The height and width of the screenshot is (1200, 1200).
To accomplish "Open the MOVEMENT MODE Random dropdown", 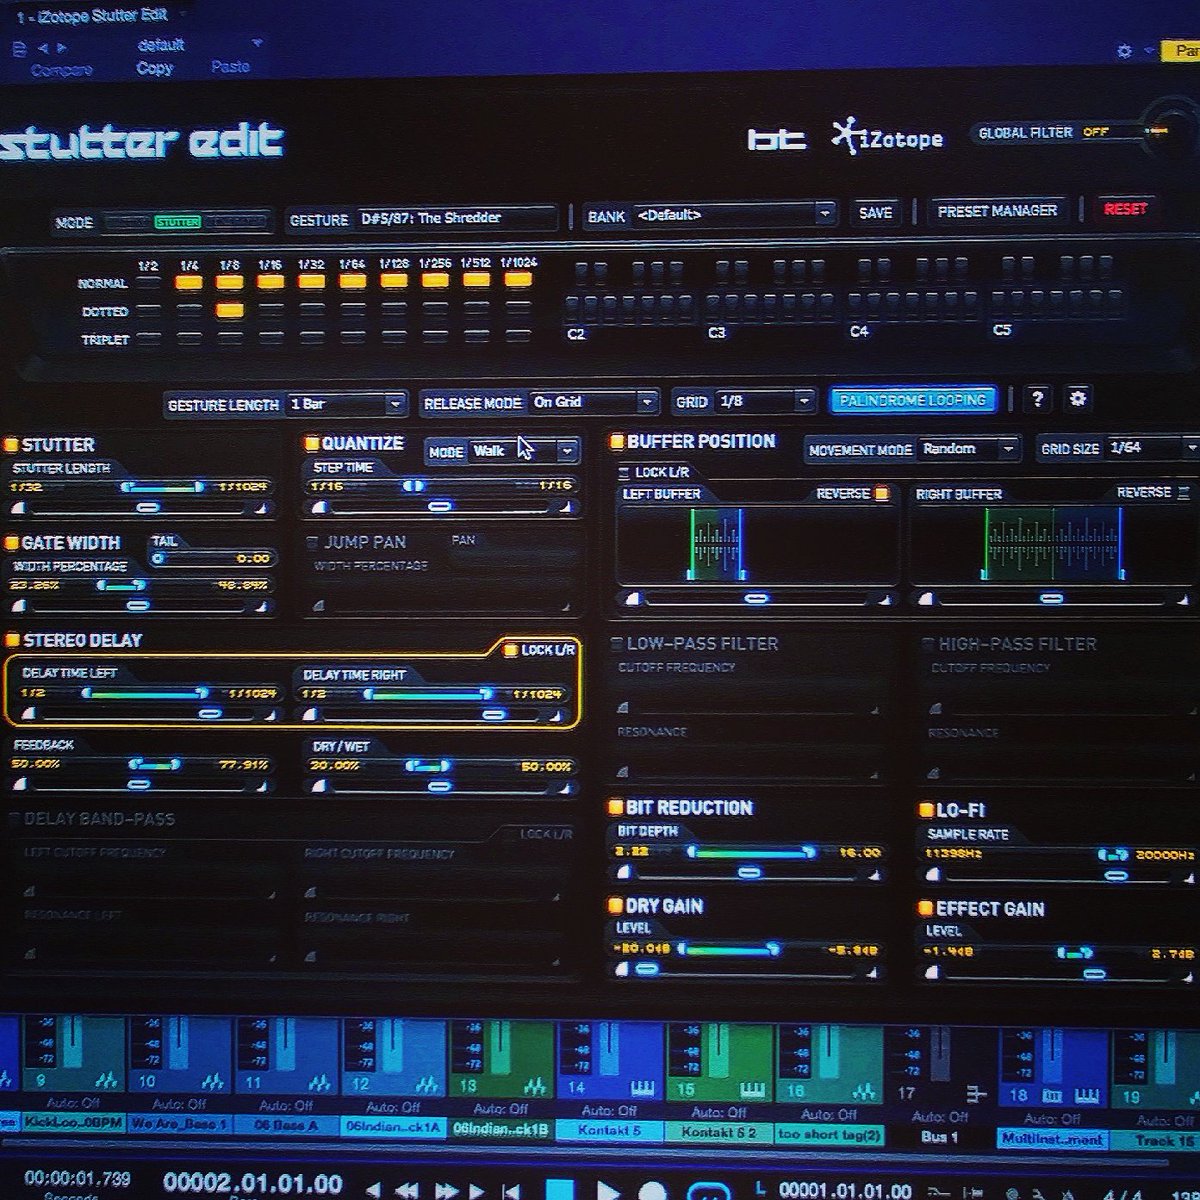I will (x=968, y=449).
